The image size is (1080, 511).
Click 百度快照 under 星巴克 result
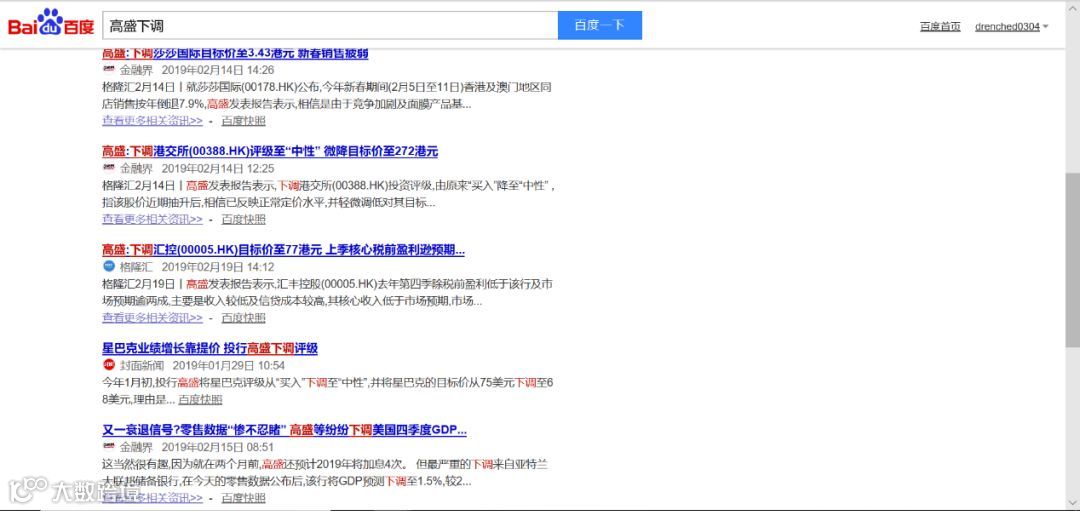point(200,399)
